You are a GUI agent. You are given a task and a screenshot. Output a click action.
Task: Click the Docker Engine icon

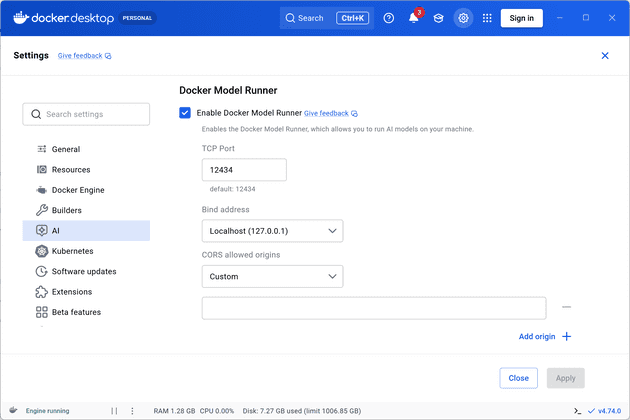pyautogui.click(x=42, y=190)
